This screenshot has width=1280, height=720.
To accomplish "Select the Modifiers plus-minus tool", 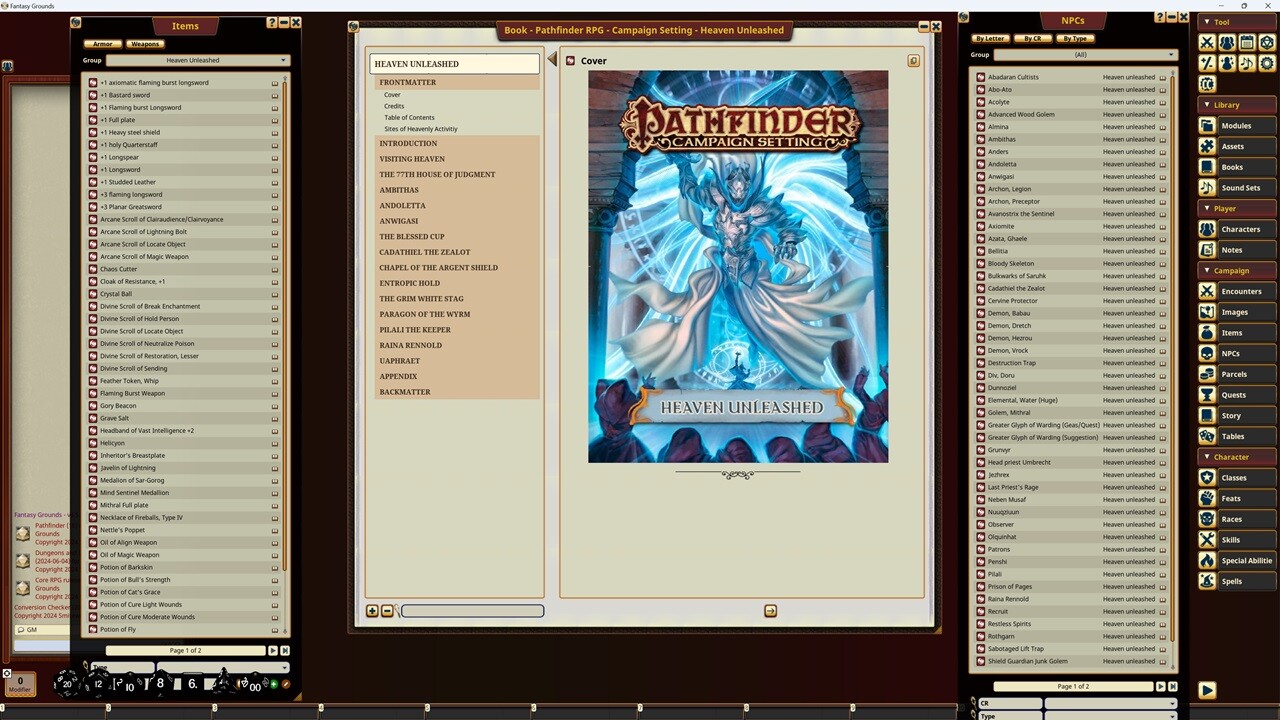I will [x=1207, y=62].
